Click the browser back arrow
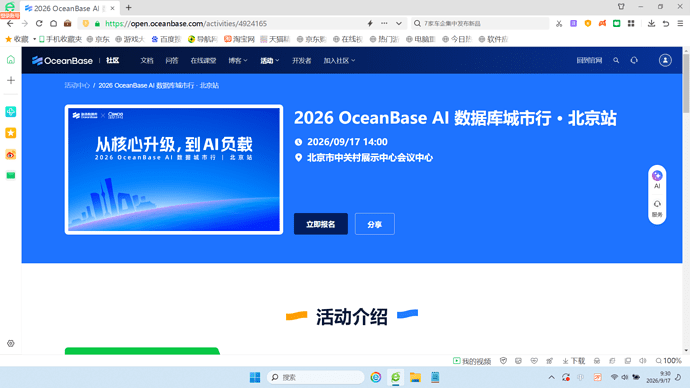 [10, 23]
